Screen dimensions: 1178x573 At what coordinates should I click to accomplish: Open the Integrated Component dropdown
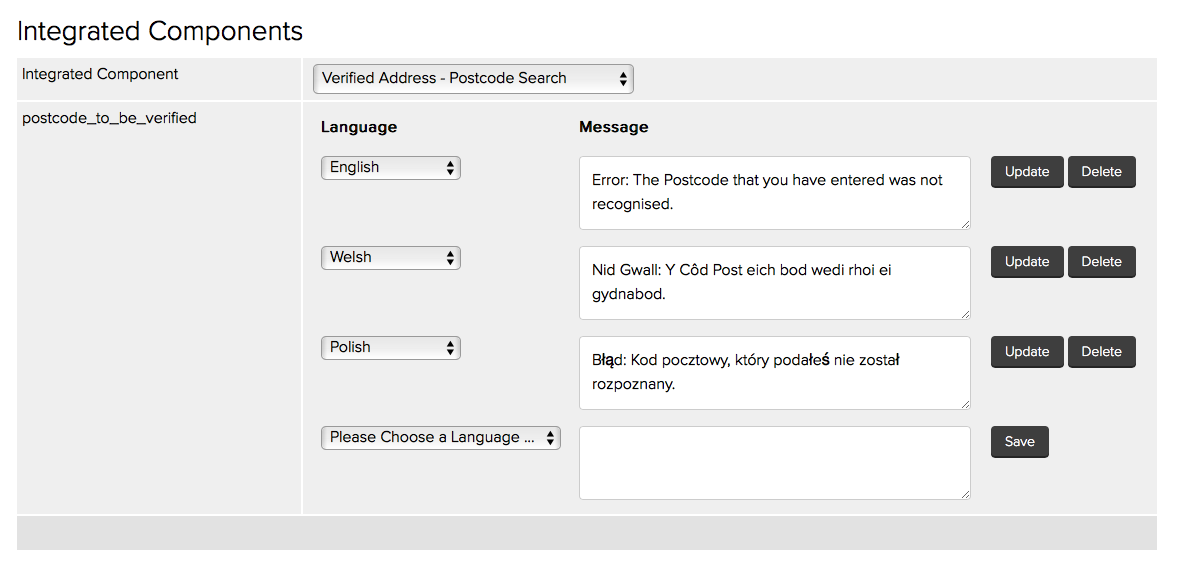[473, 78]
